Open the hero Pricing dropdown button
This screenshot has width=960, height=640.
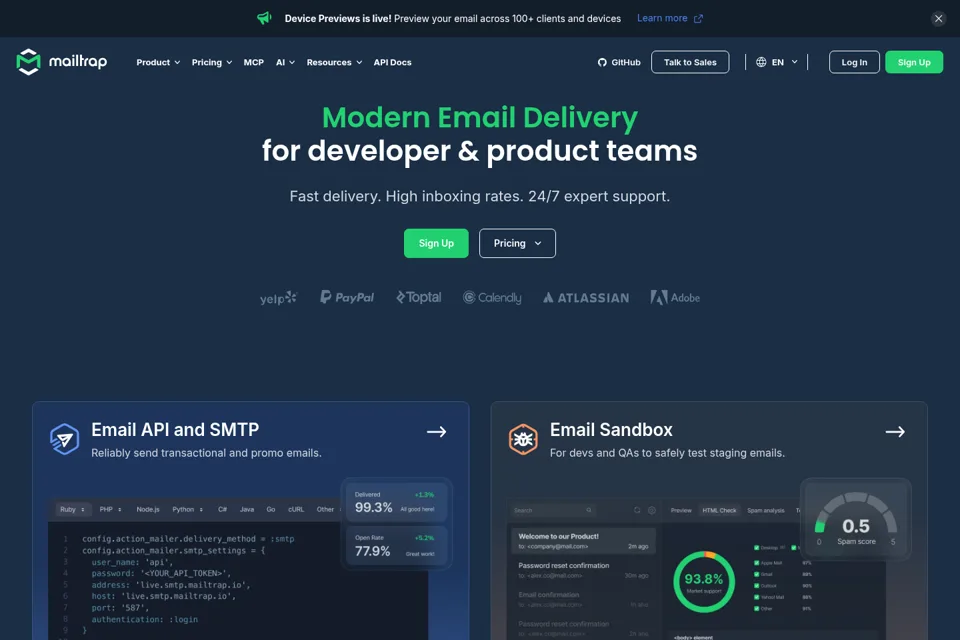click(517, 243)
